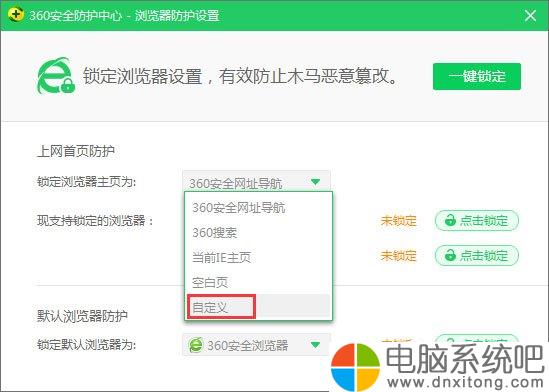
Task: Click the locked IE browser icon
Action: pos(56,76)
